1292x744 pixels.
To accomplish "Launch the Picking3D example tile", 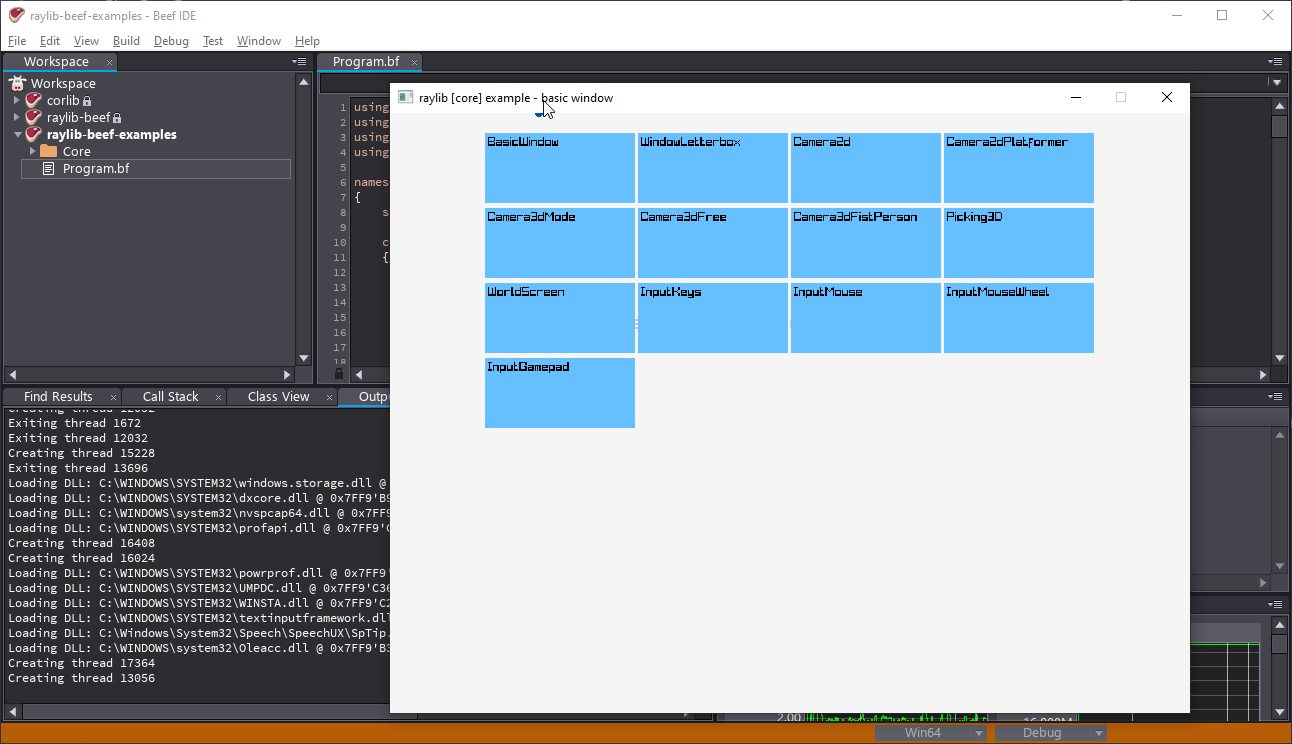I will point(1019,243).
